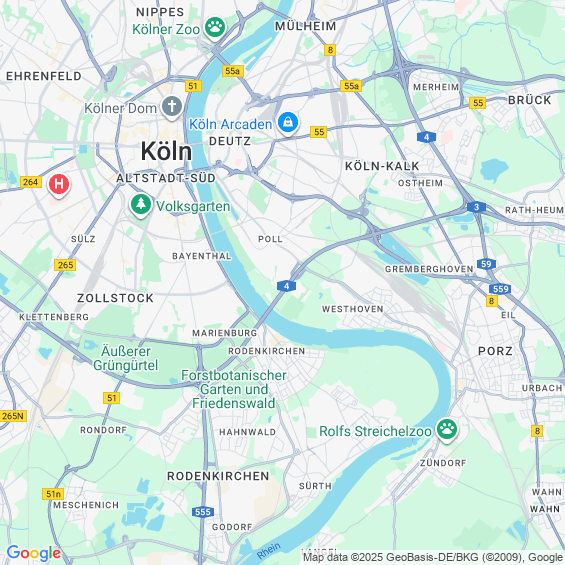Select the Forstbotanischer Garten und Friedenswald label
Viewport: 565px width, 565px height.
tap(234, 389)
